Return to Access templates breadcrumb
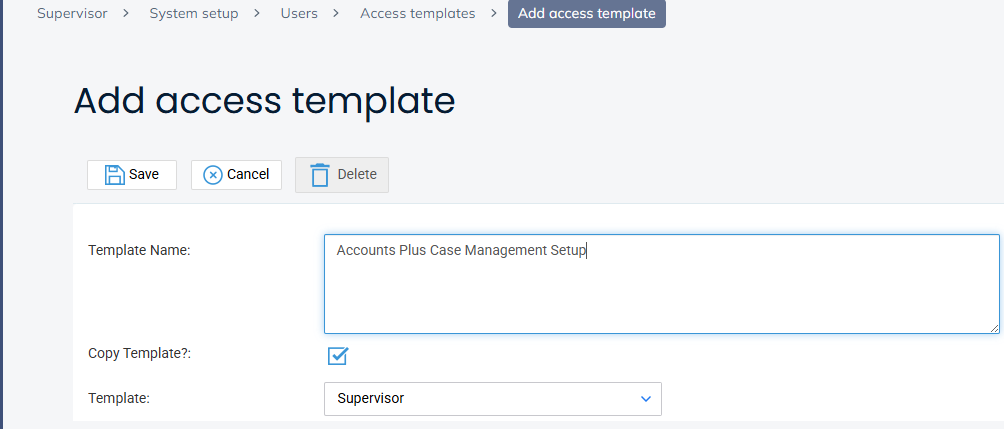 [417, 14]
